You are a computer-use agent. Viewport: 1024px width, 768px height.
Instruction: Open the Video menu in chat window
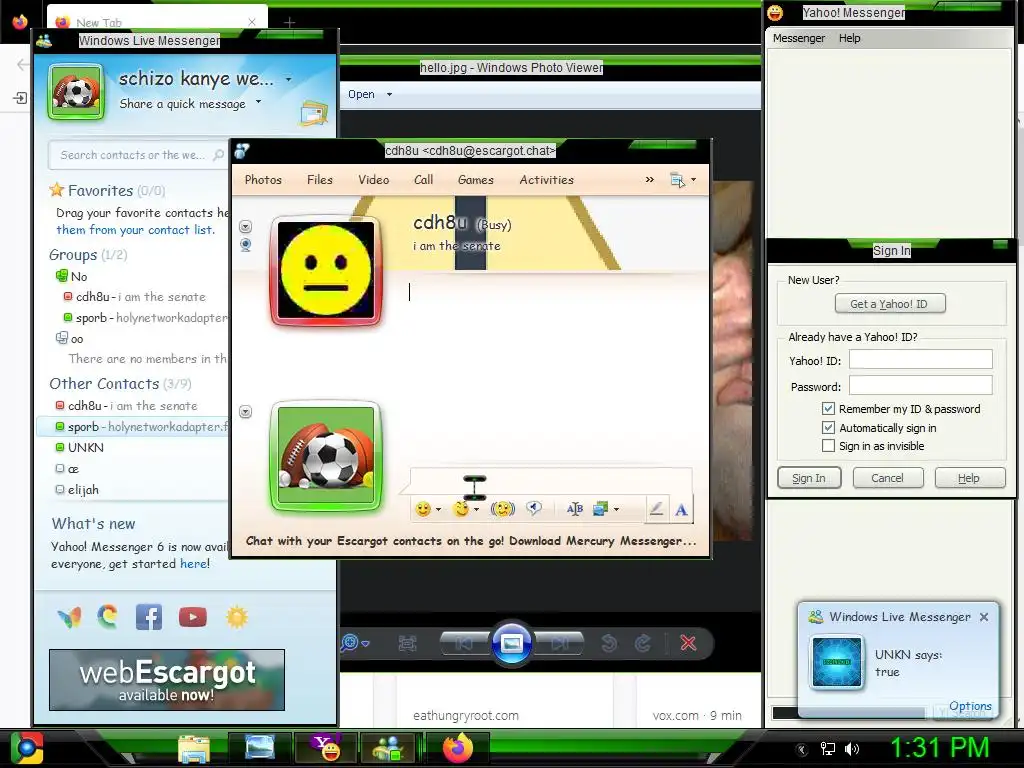[x=374, y=180]
